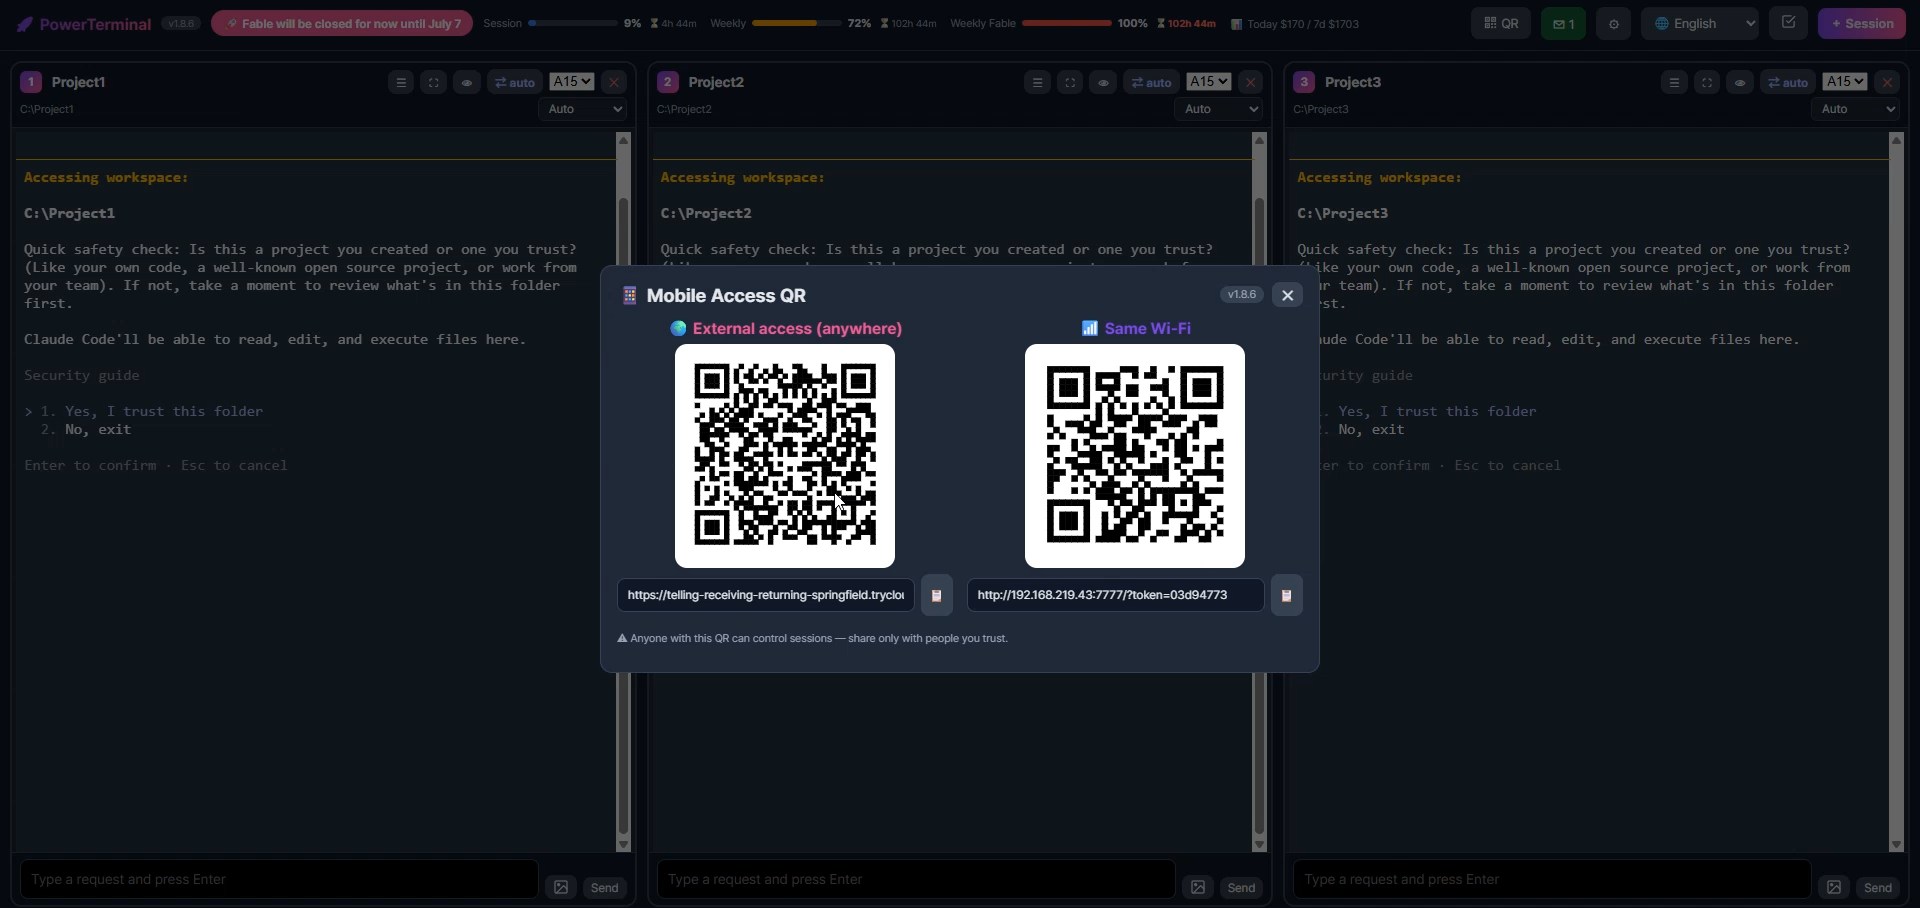Image resolution: width=1920 pixels, height=908 pixels.
Task: Toggle the eye icon in Project3 panel
Action: click(x=1741, y=82)
